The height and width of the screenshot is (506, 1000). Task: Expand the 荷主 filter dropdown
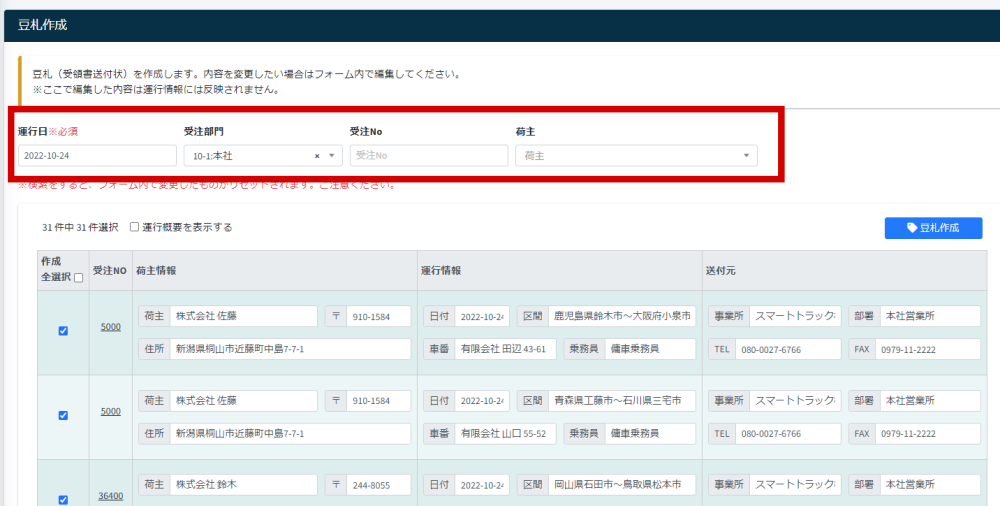745,156
